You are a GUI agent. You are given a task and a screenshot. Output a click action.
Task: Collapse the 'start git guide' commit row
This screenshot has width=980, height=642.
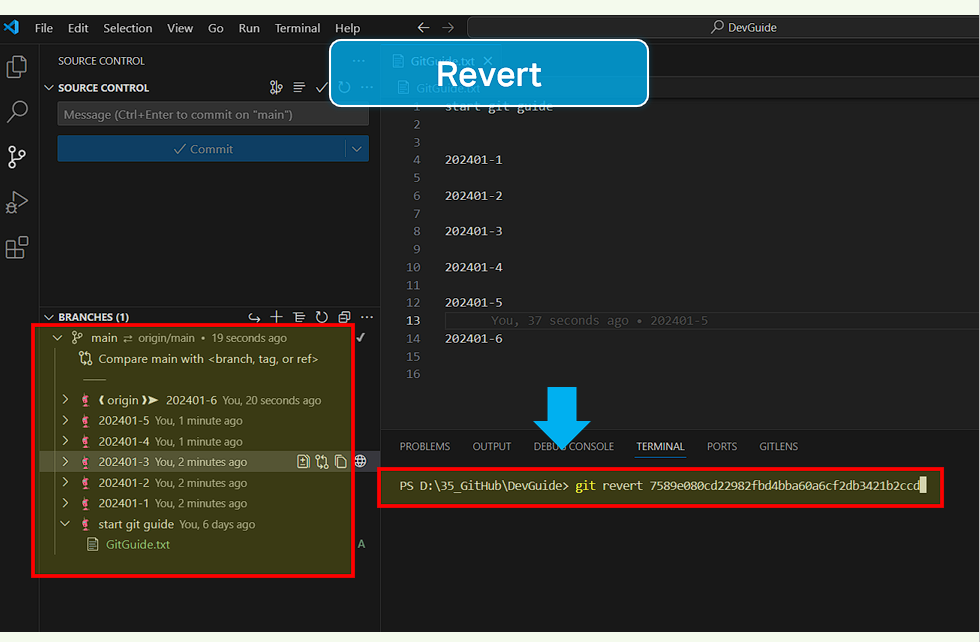[x=65, y=524]
